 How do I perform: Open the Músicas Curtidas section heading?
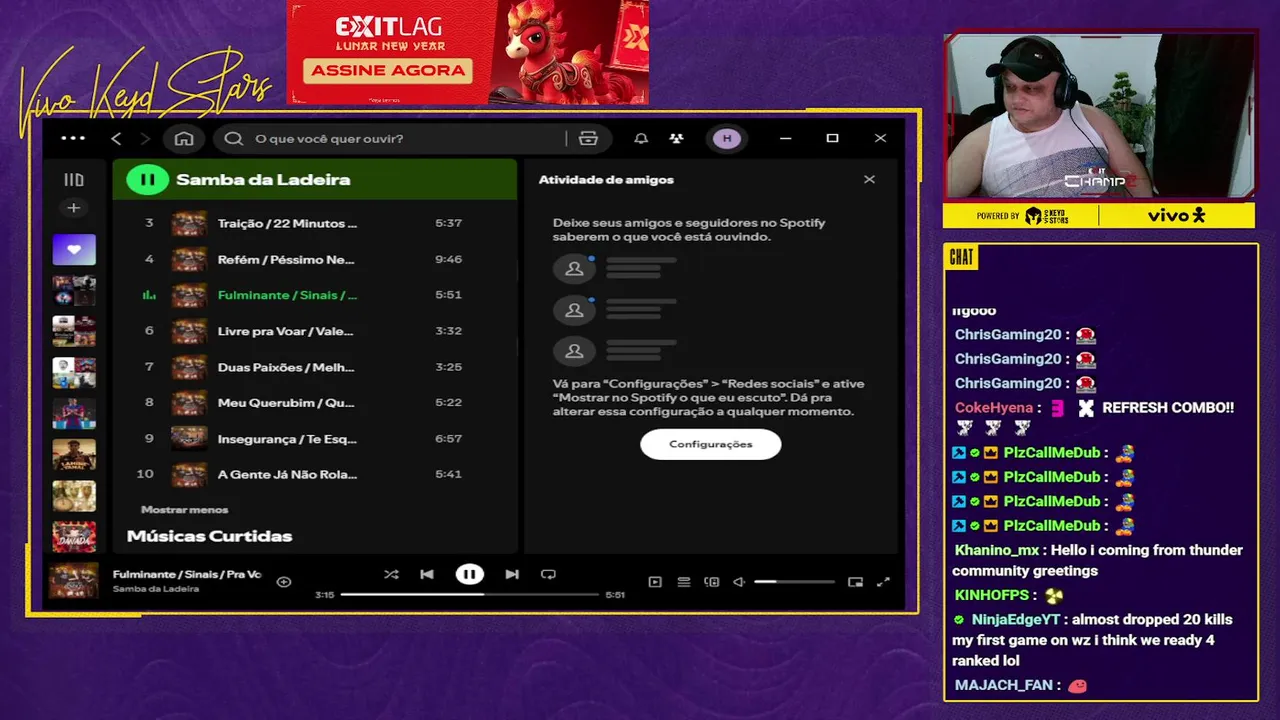(x=210, y=536)
